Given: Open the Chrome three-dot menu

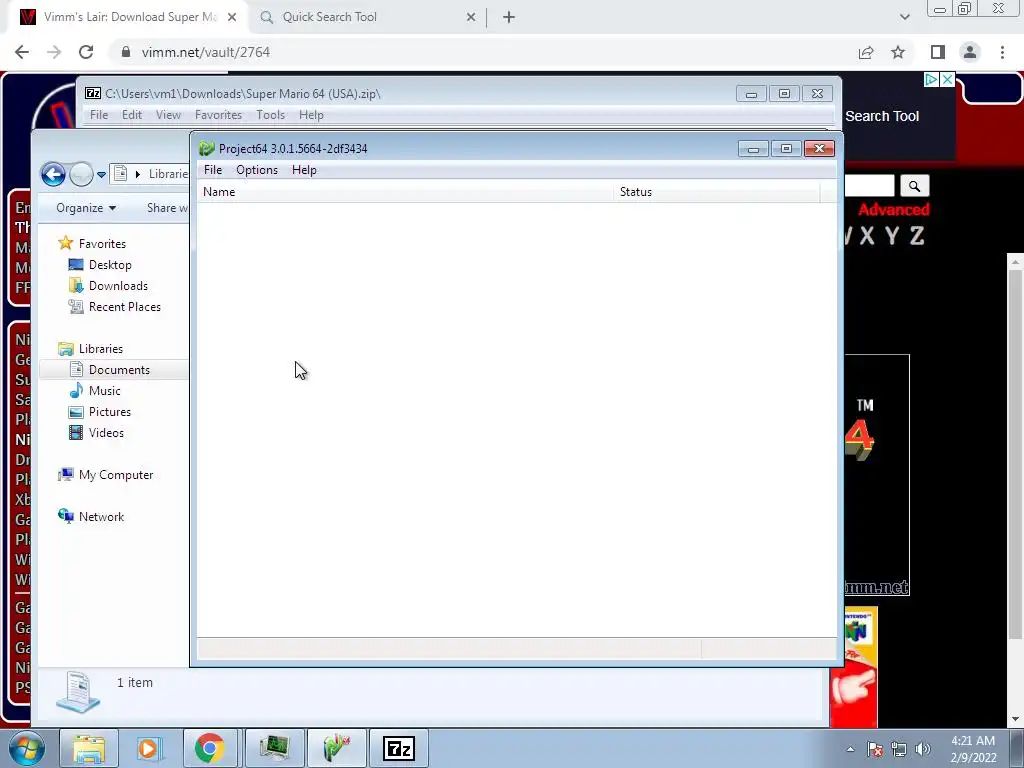Looking at the screenshot, I should pos(1002,52).
